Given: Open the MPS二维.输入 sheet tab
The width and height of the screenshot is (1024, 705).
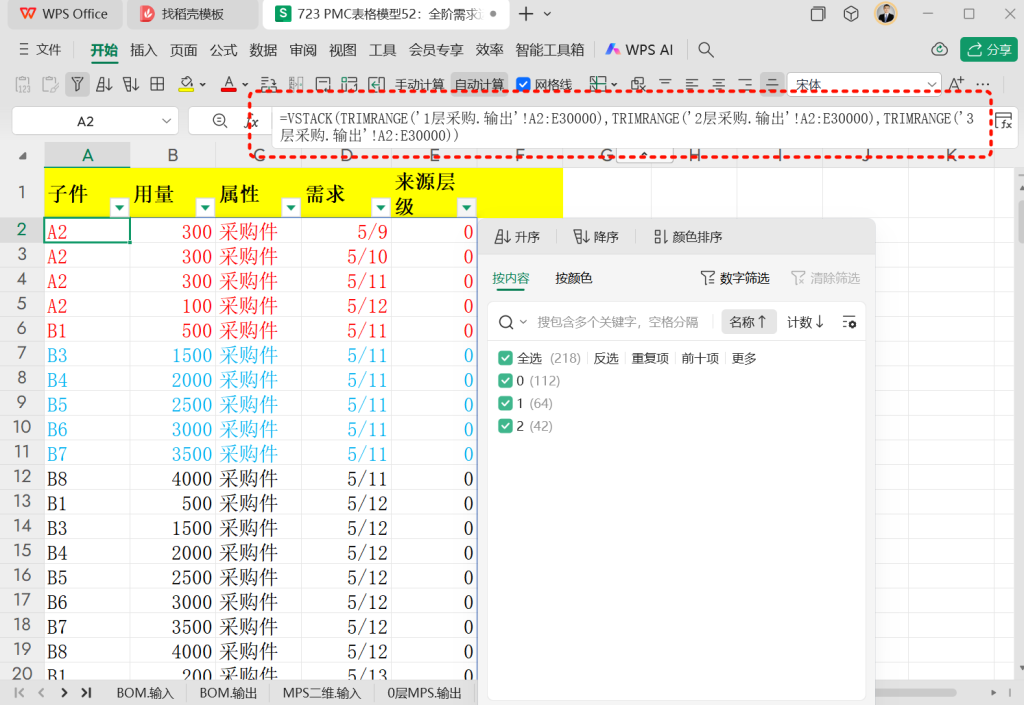Looking at the screenshot, I should [x=322, y=693].
